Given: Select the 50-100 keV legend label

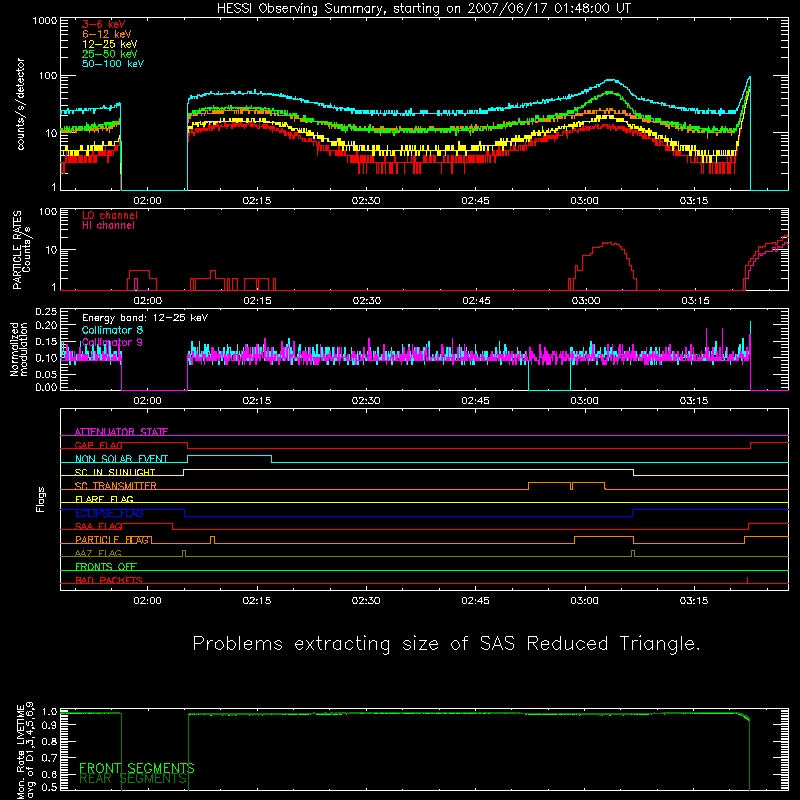Looking at the screenshot, I should click(113, 64).
